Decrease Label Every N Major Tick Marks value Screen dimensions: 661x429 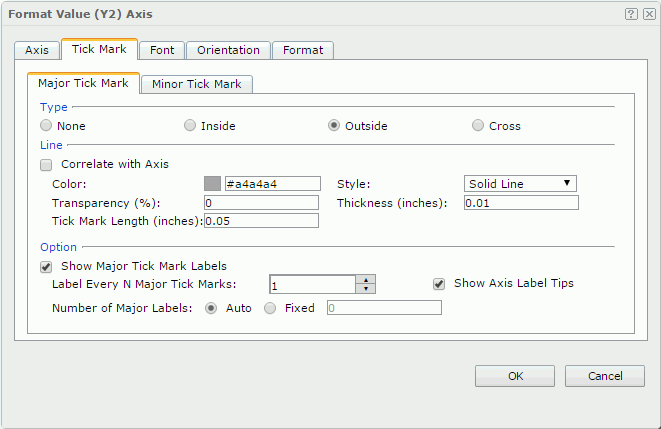pos(366,289)
